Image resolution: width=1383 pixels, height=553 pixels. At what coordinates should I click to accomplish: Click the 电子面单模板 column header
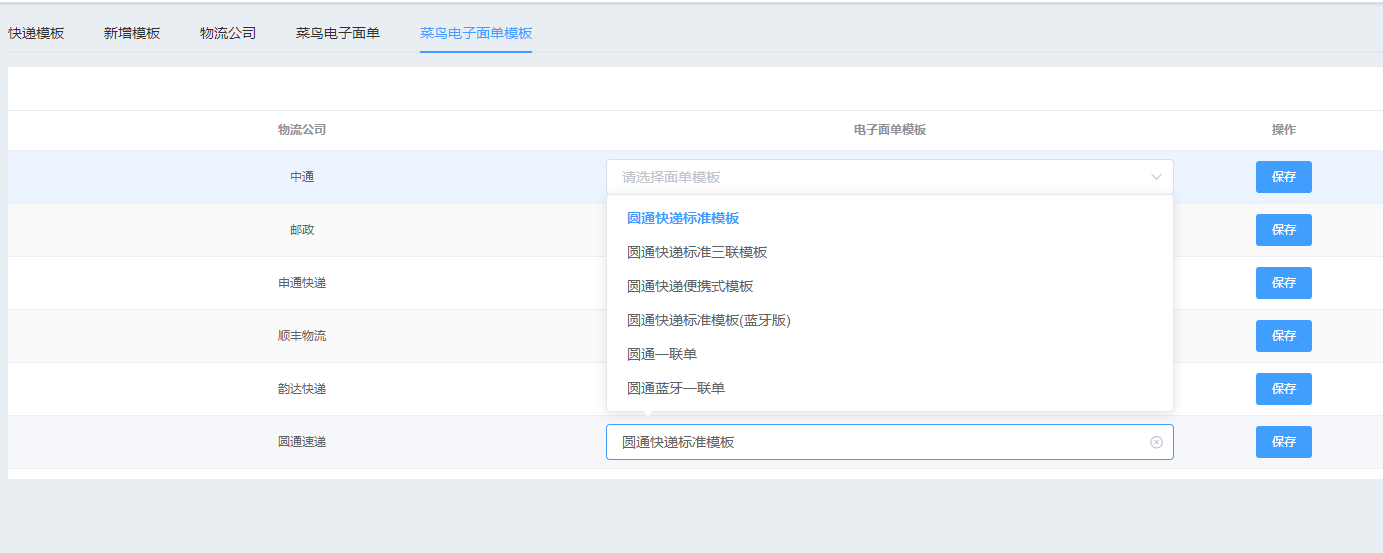pos(889,130)
